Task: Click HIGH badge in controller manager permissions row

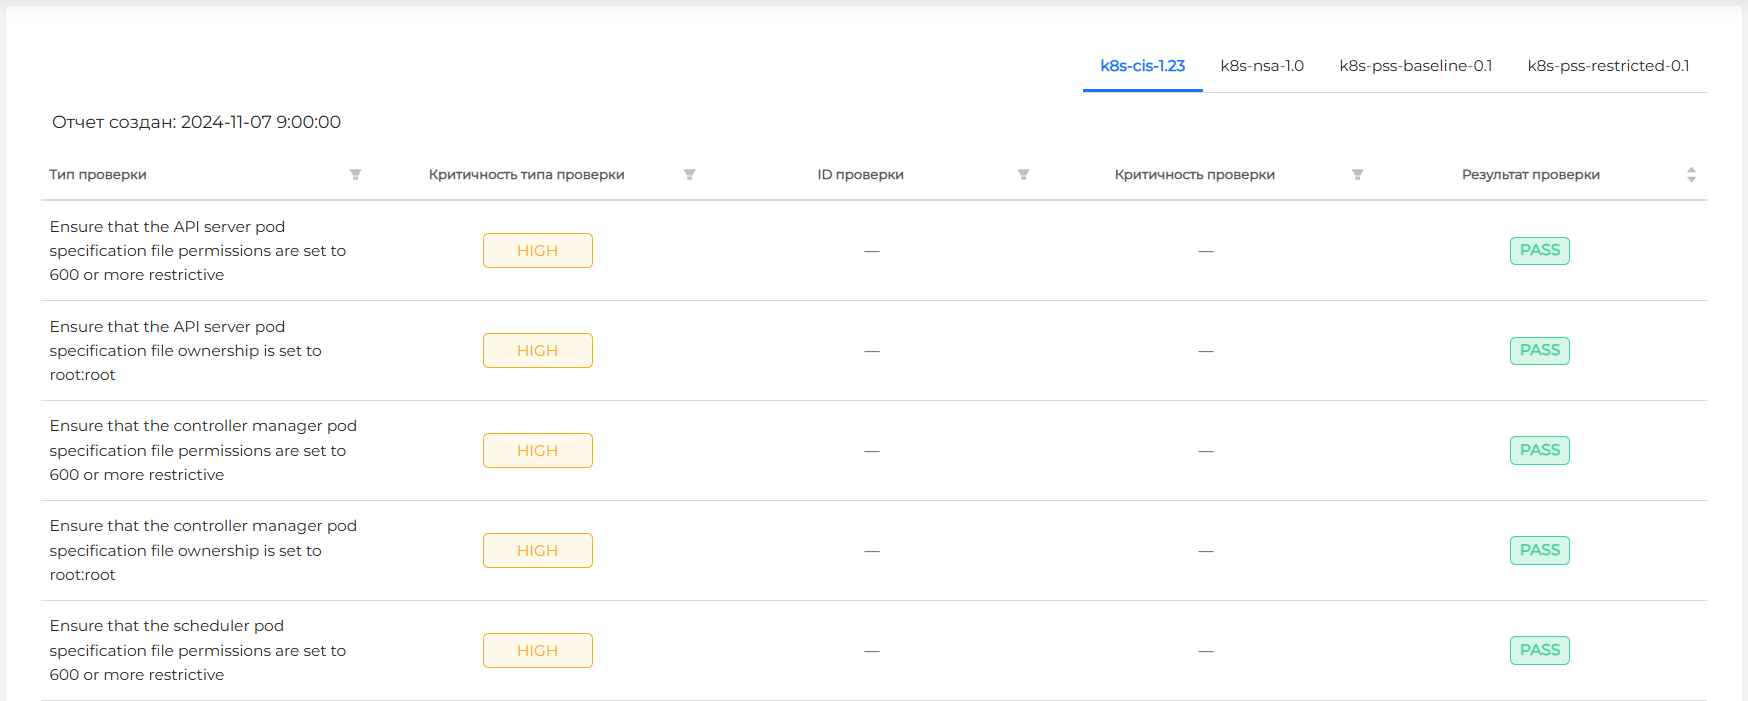Action: click(538, 451)
